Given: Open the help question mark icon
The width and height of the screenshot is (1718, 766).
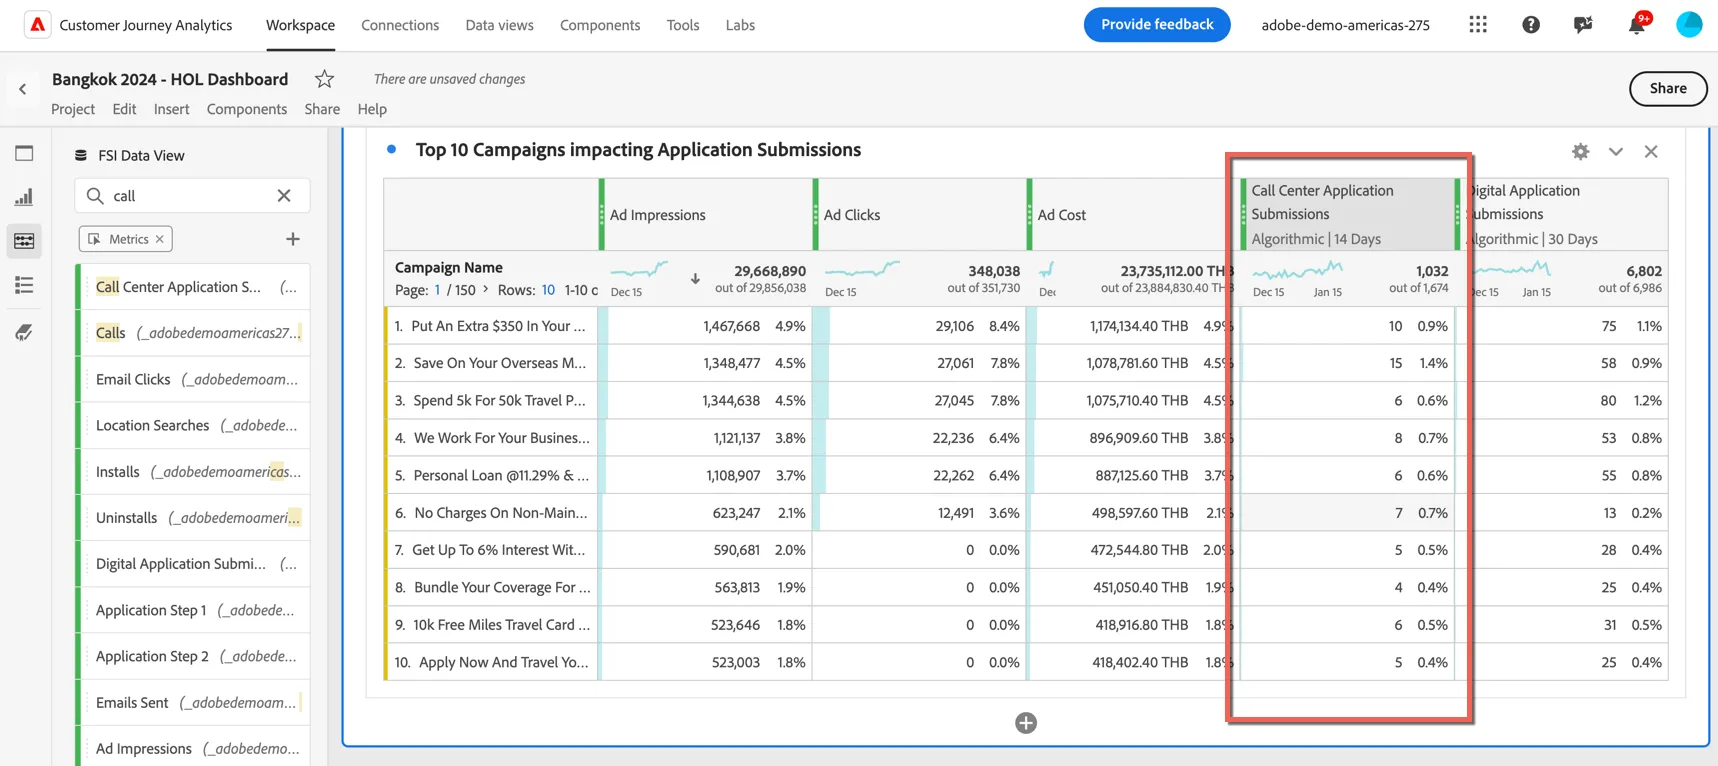Looking at the screenshot, I should point(1531,25).
